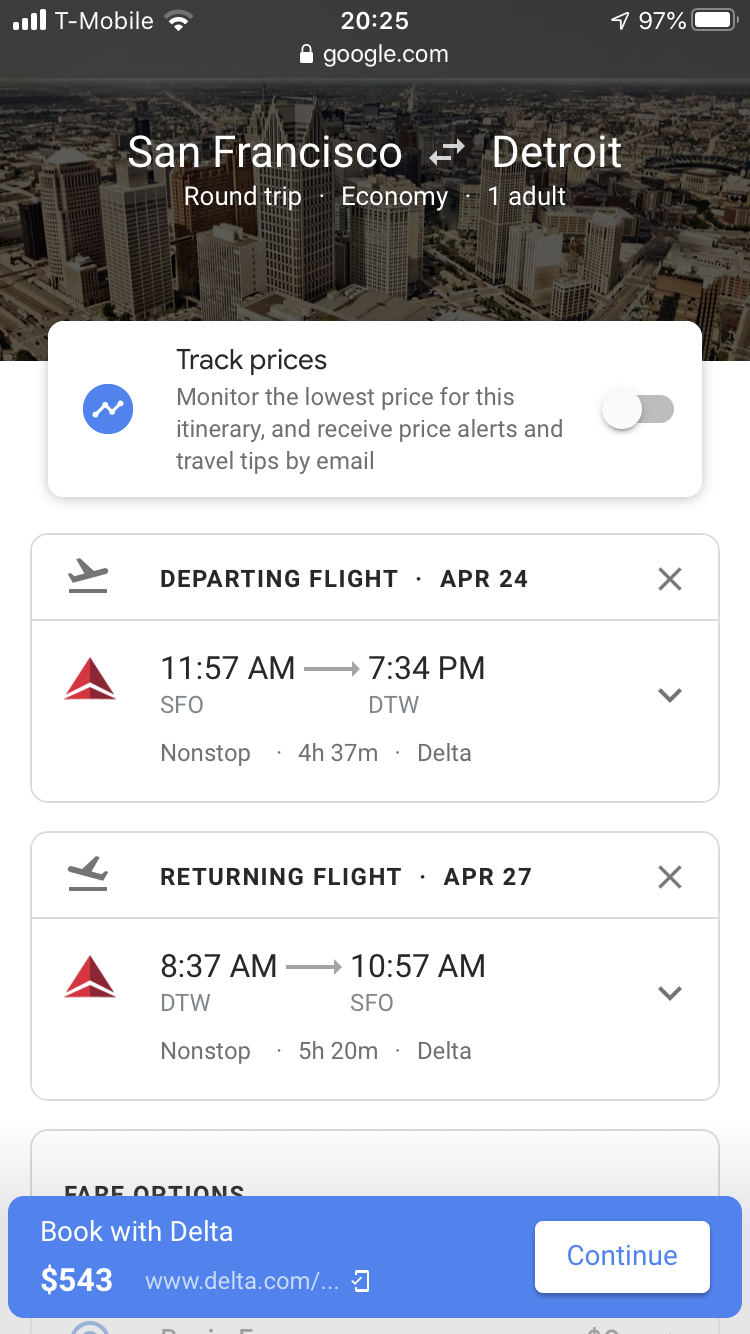Expand the 11:57 AM departing flight details
This screenshot has width=750, height=1334.
[x=670, y=695]
